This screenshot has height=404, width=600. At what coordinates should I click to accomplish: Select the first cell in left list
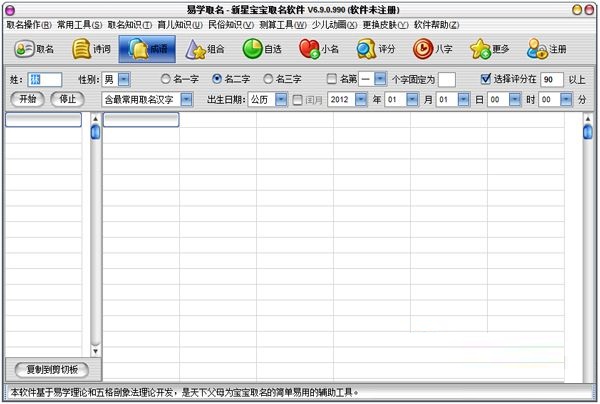[x=43, y=120]
